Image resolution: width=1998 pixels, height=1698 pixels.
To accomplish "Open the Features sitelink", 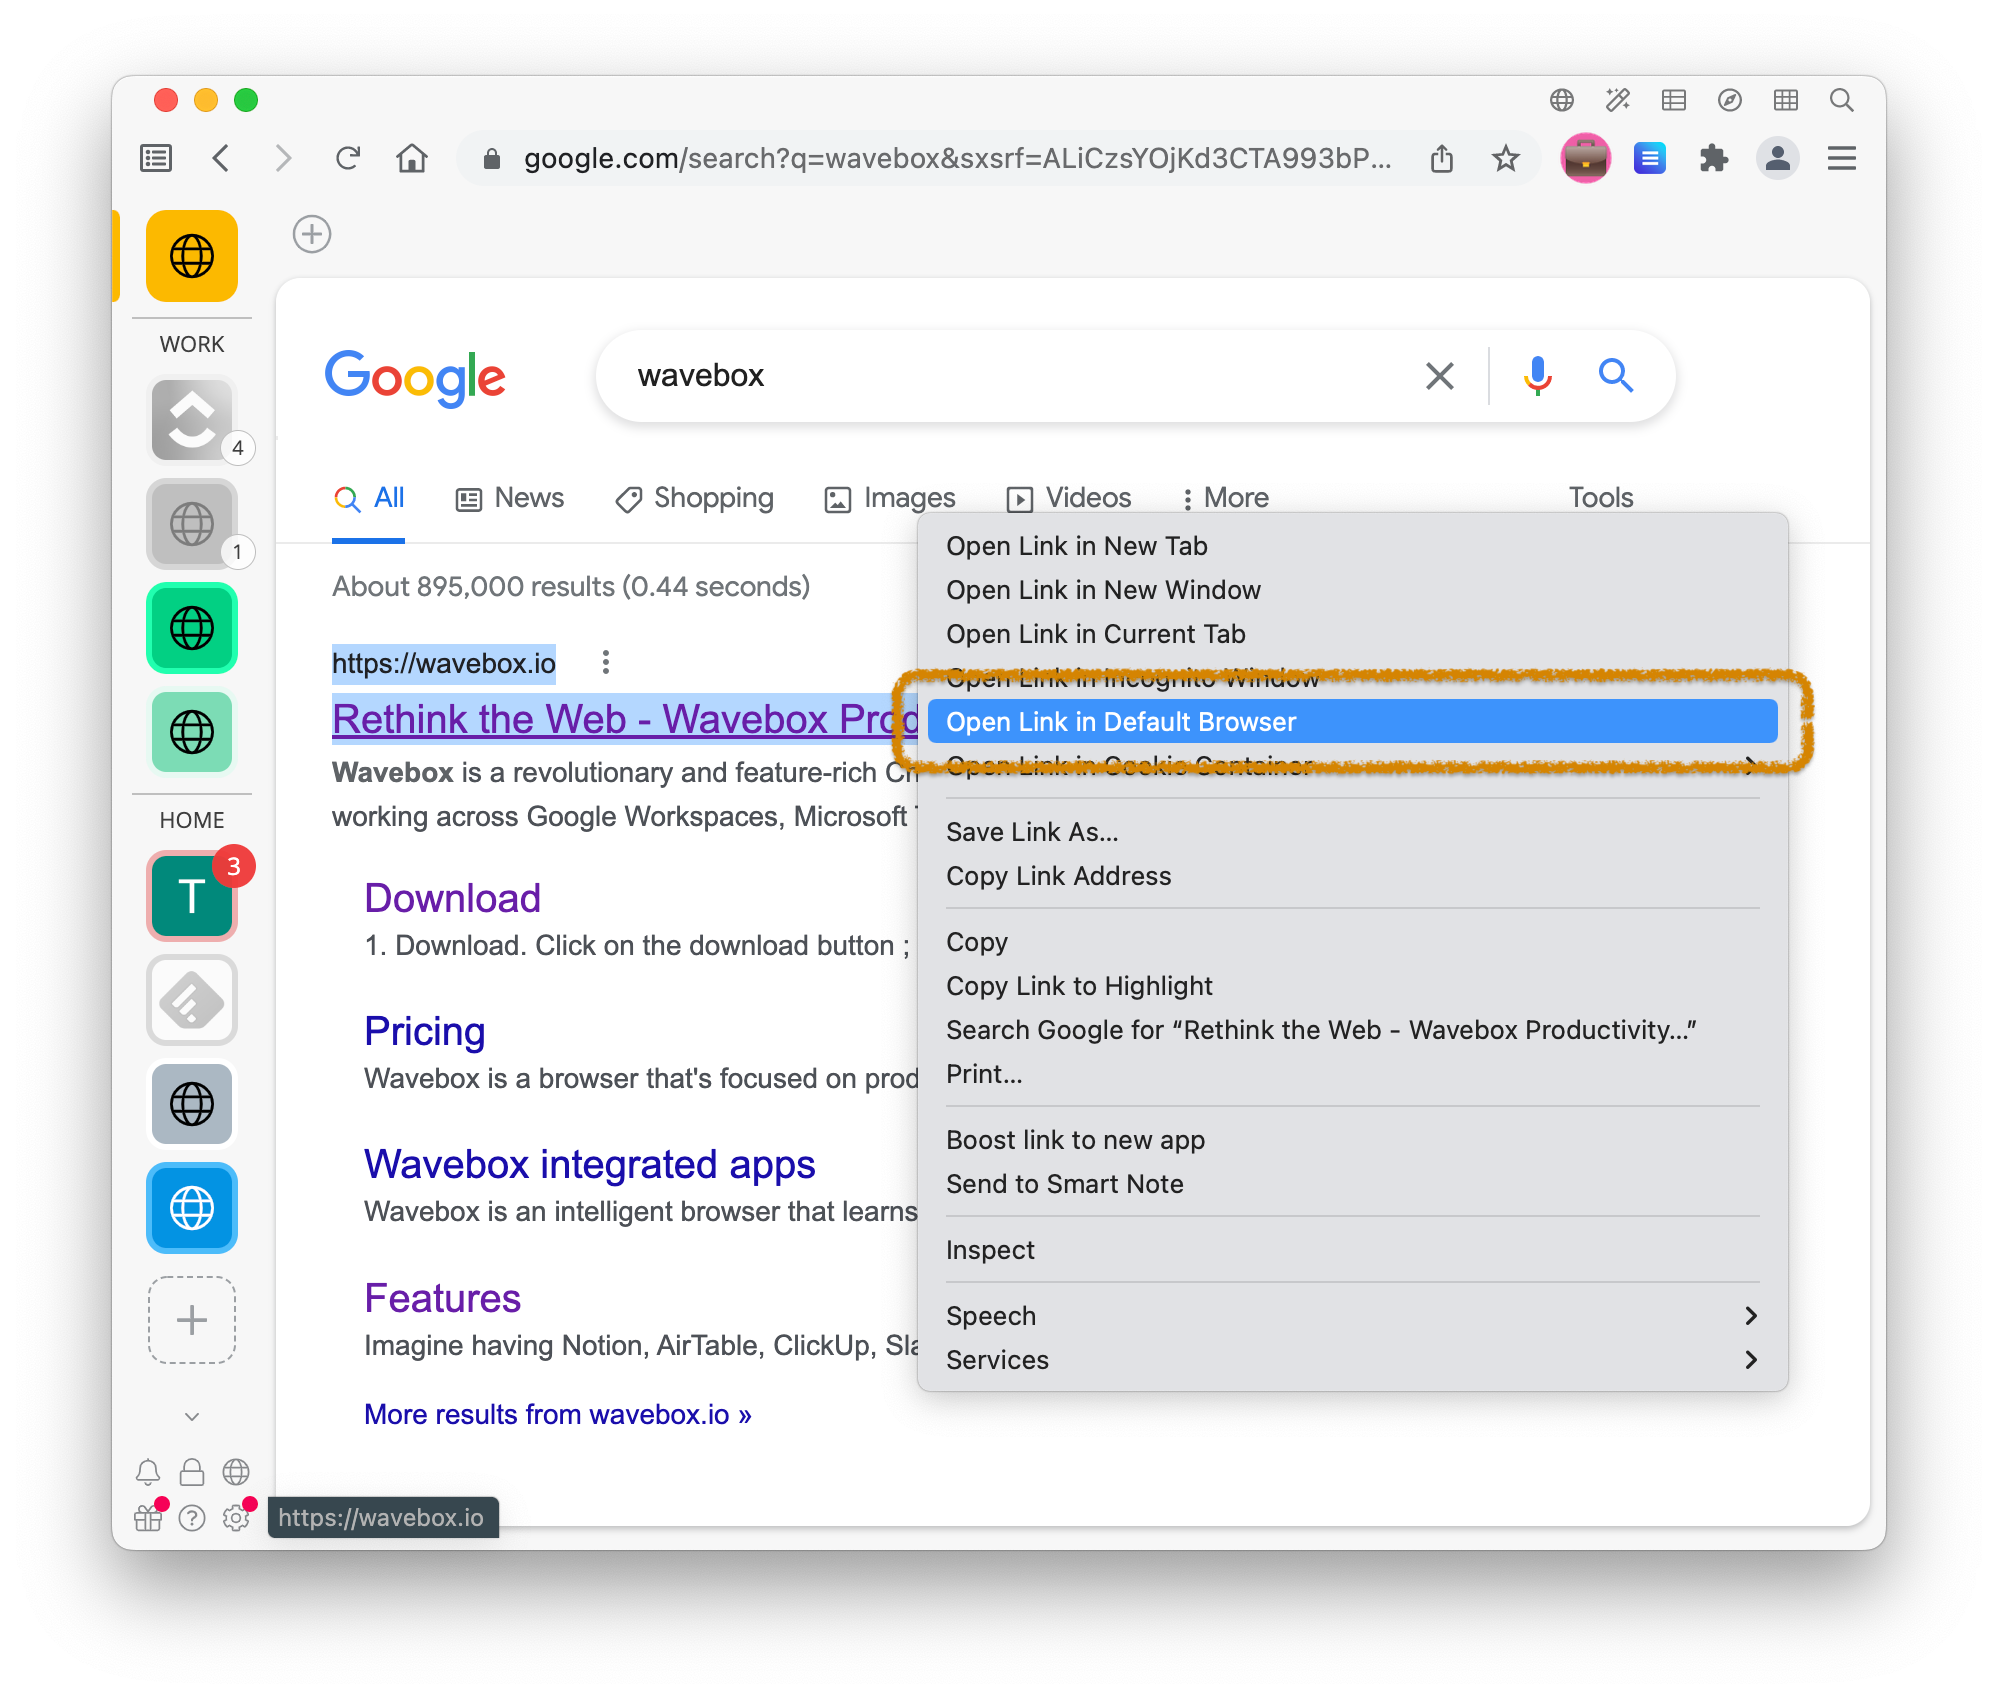I will (x=443, y=1298).
